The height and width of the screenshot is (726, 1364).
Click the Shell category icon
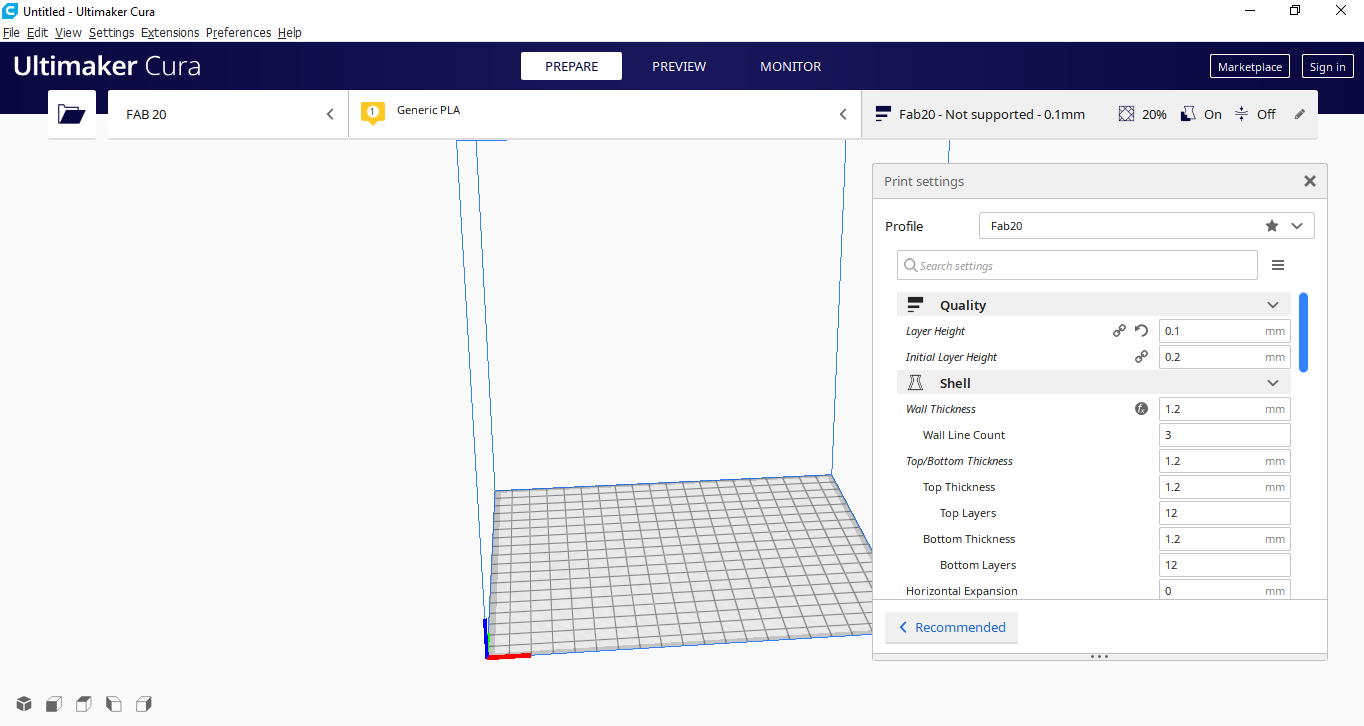coord(915,383)
